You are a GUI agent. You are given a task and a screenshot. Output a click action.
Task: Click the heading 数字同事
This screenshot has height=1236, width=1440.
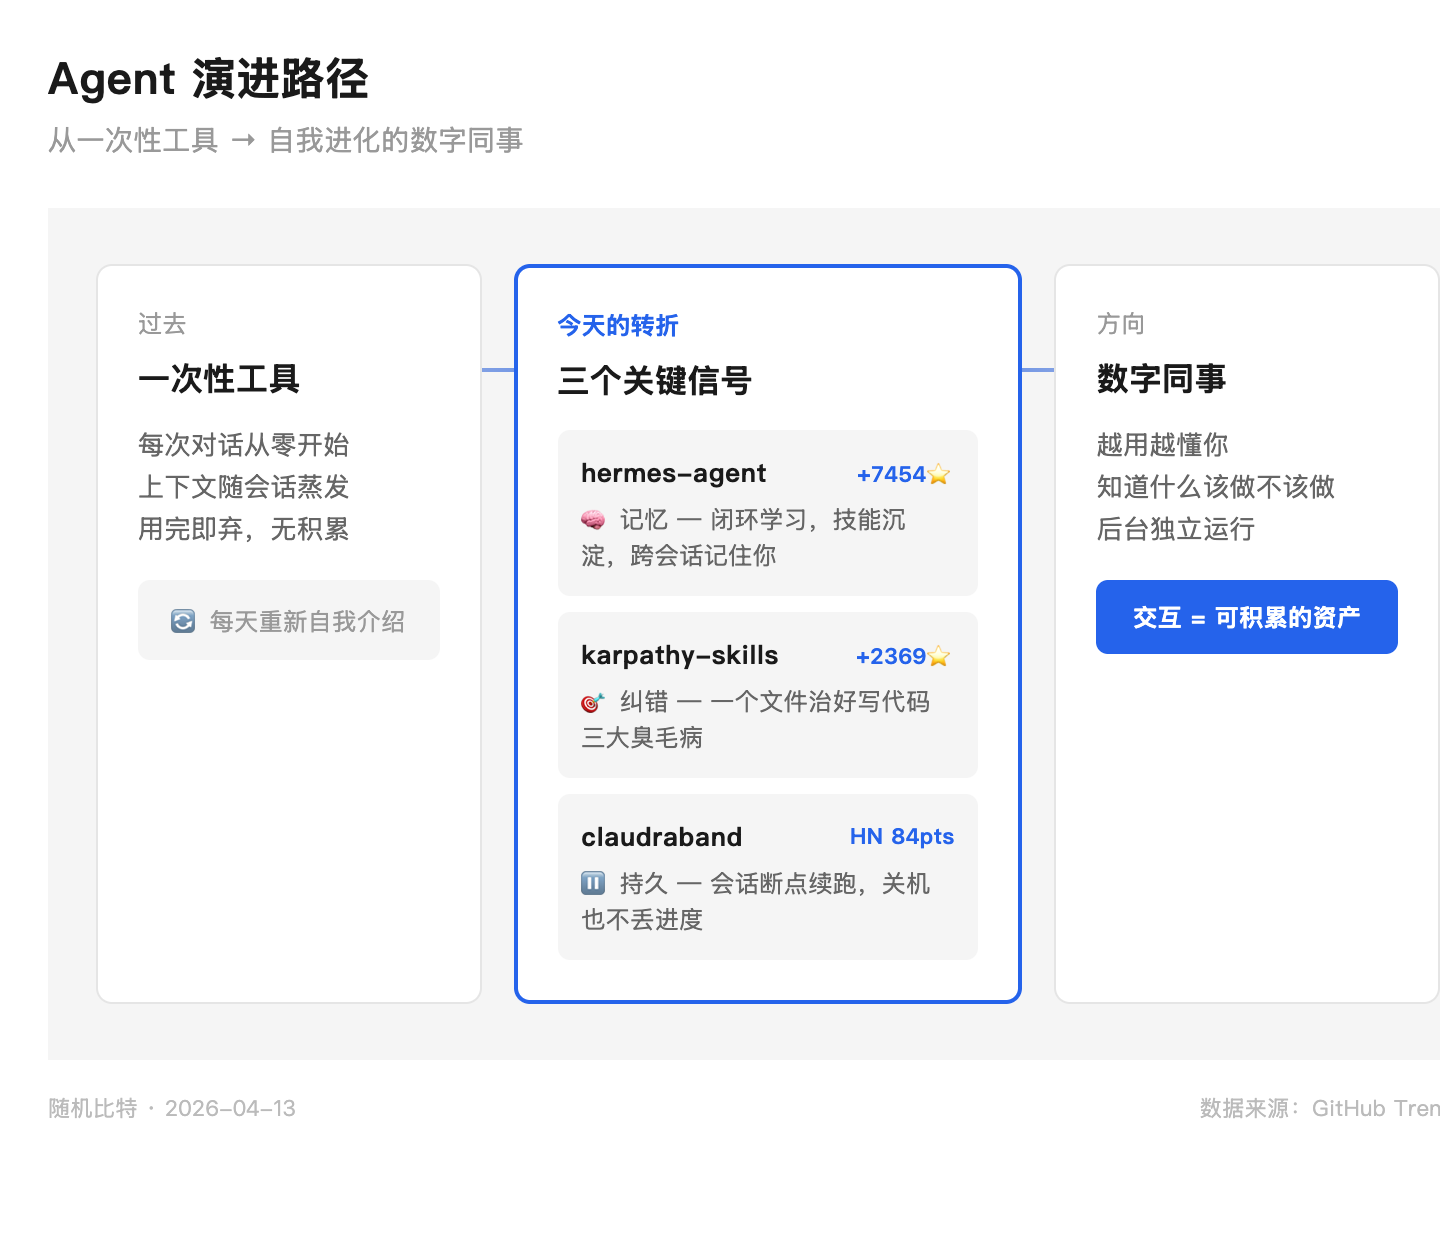tap(1161, 379)
